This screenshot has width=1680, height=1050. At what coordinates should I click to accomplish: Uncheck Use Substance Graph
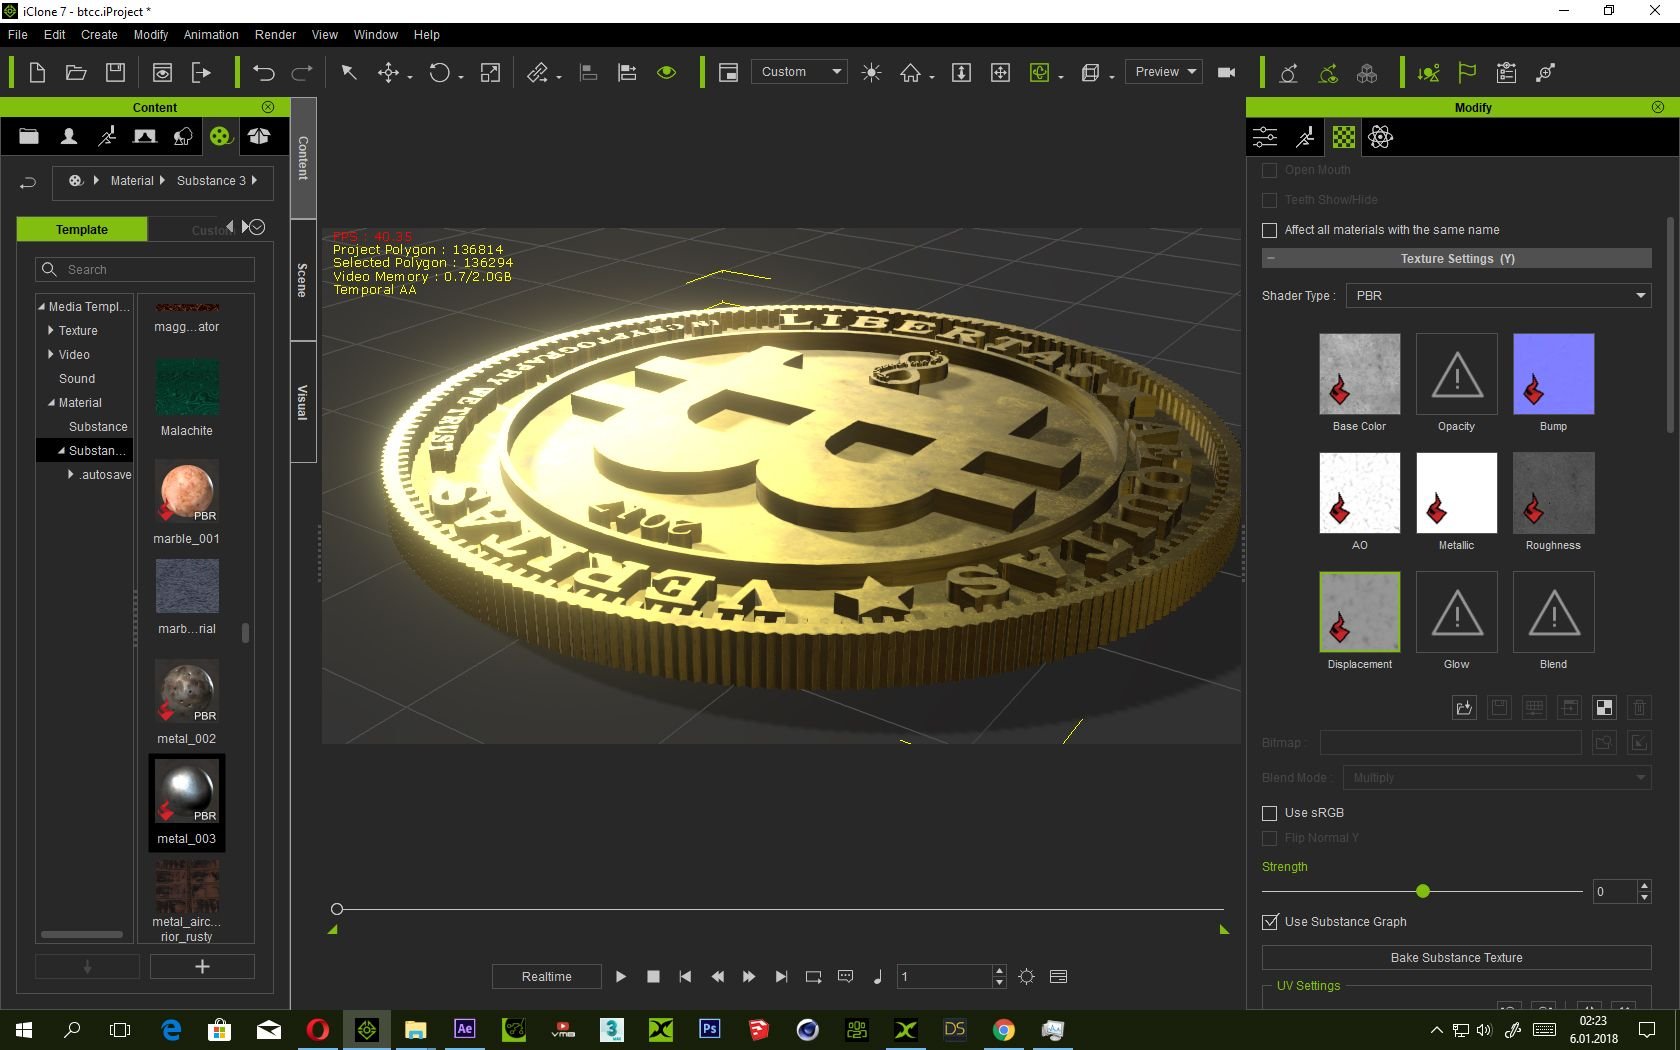1270,922
